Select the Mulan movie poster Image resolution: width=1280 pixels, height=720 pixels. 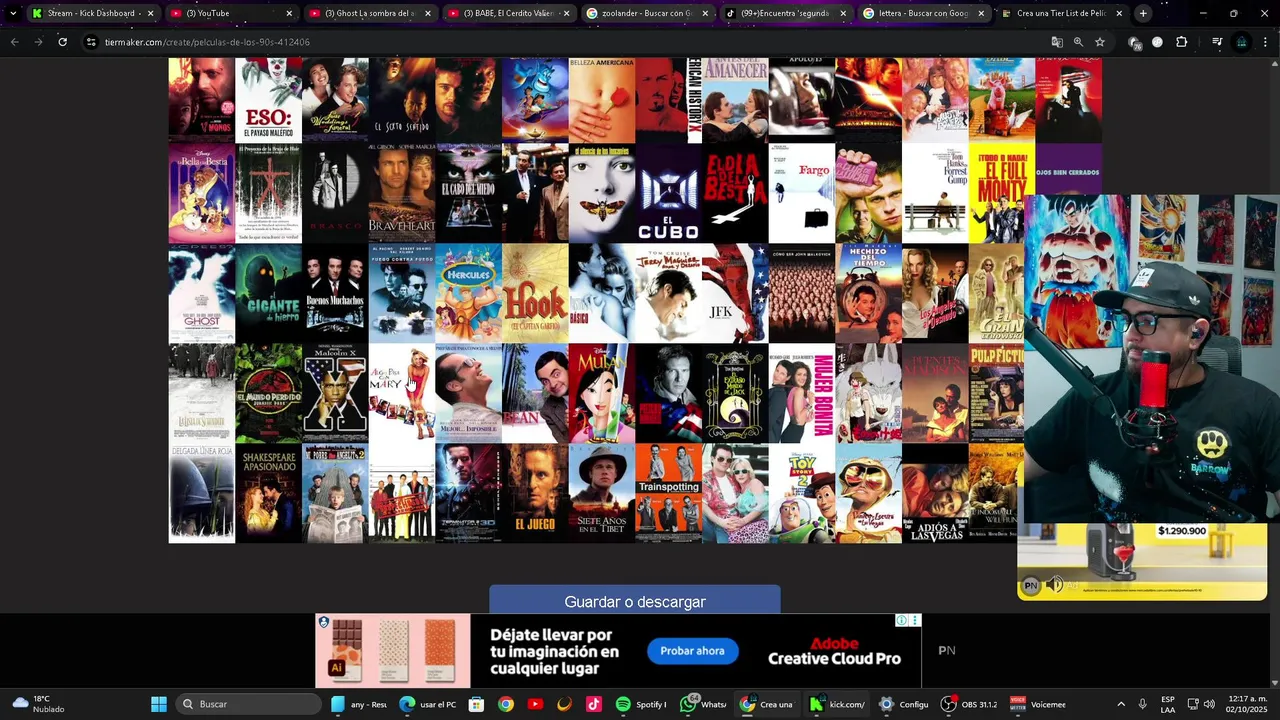pyautogui.click(x=602, y=393)
